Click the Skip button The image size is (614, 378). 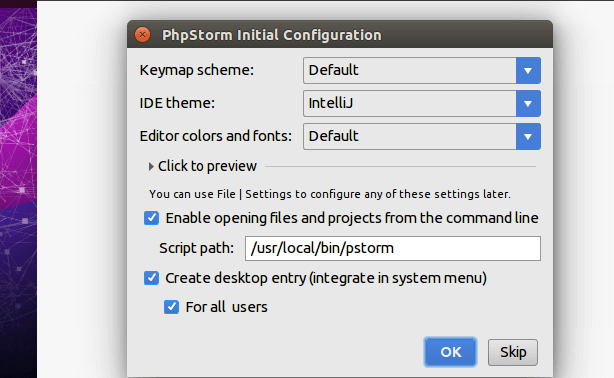pos(513,352)
